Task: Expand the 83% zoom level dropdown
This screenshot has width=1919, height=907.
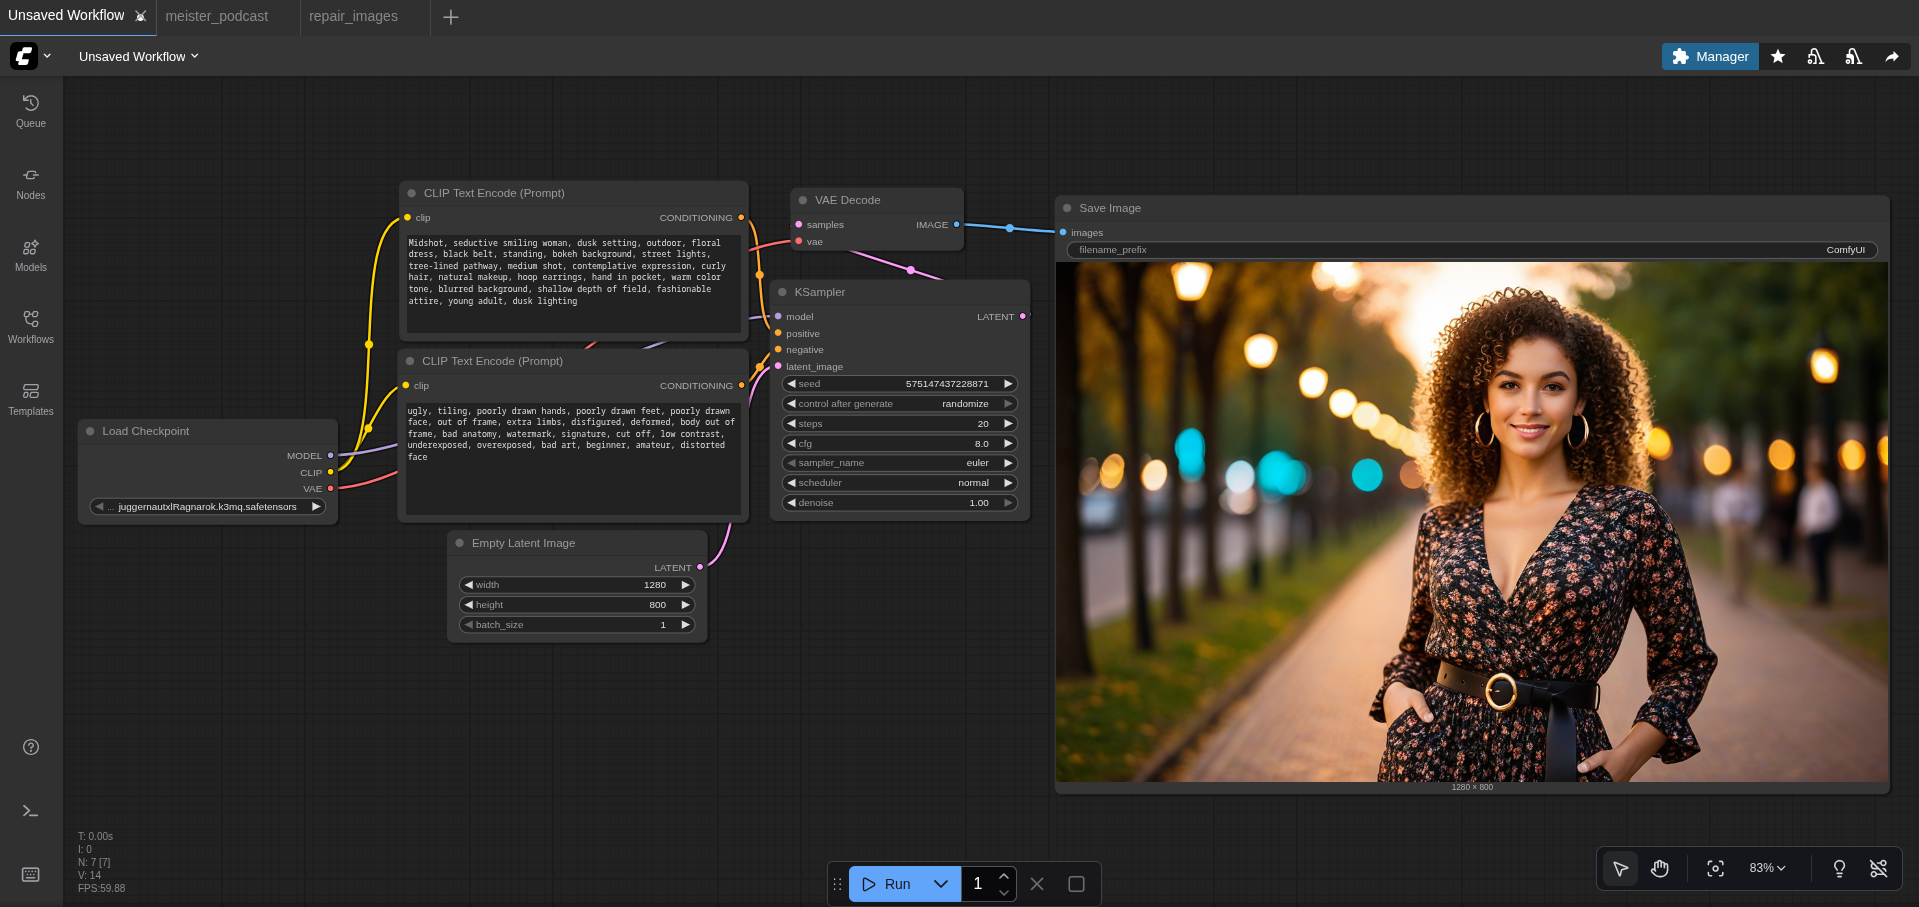Action: (x=1767, y=868)
